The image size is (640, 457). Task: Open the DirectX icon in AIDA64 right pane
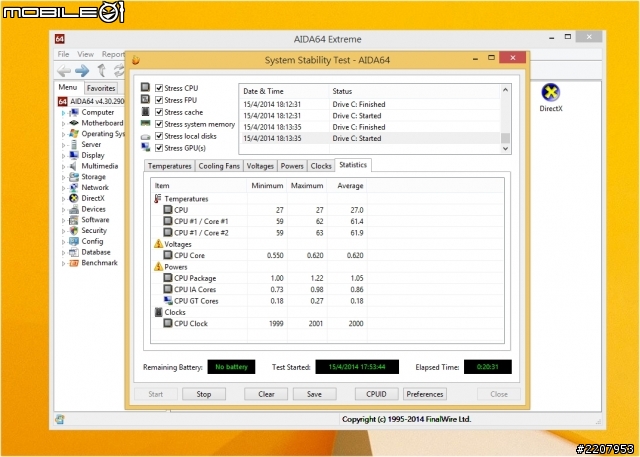tap(551, 92)
